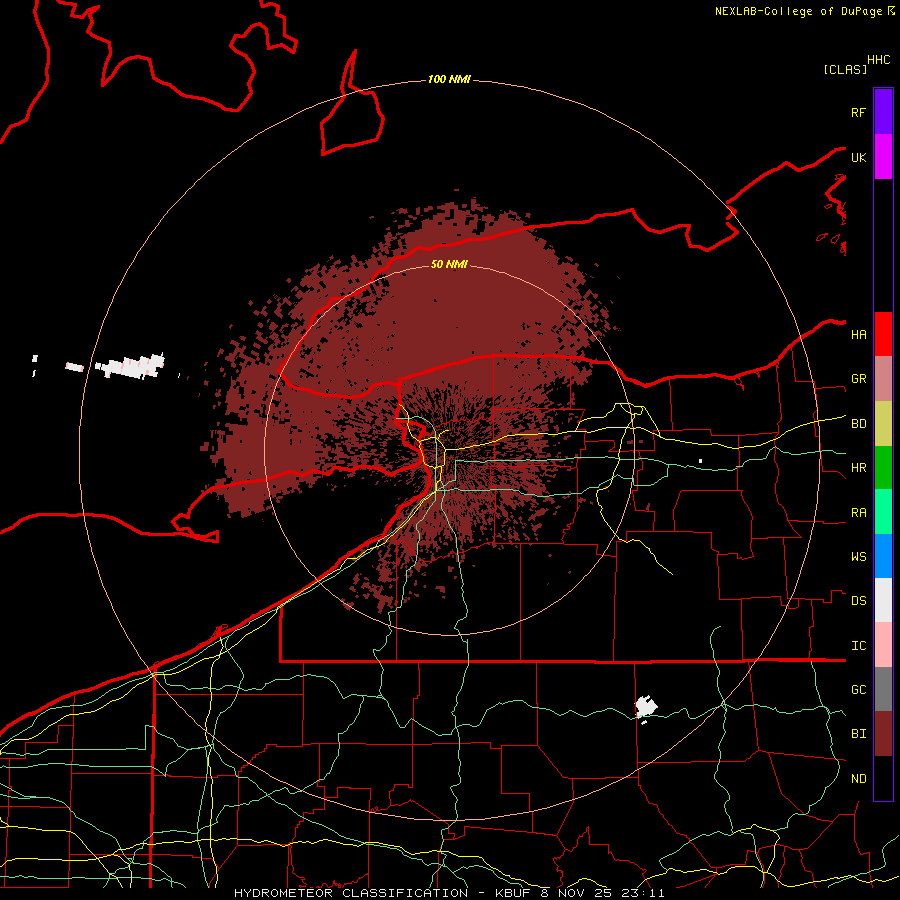Viewport: 900px width, 900px height.
Task: Click the DS legend label
Action: 858,601
